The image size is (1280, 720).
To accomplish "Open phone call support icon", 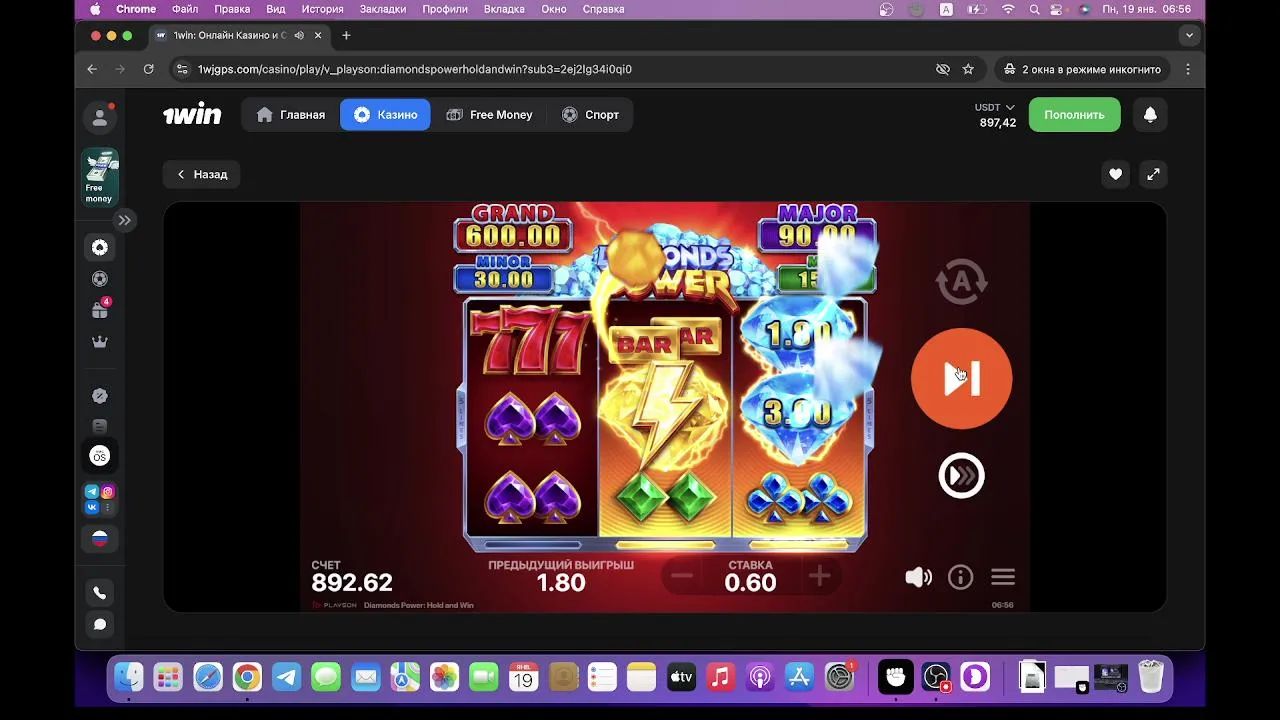I will click(100, 593).
